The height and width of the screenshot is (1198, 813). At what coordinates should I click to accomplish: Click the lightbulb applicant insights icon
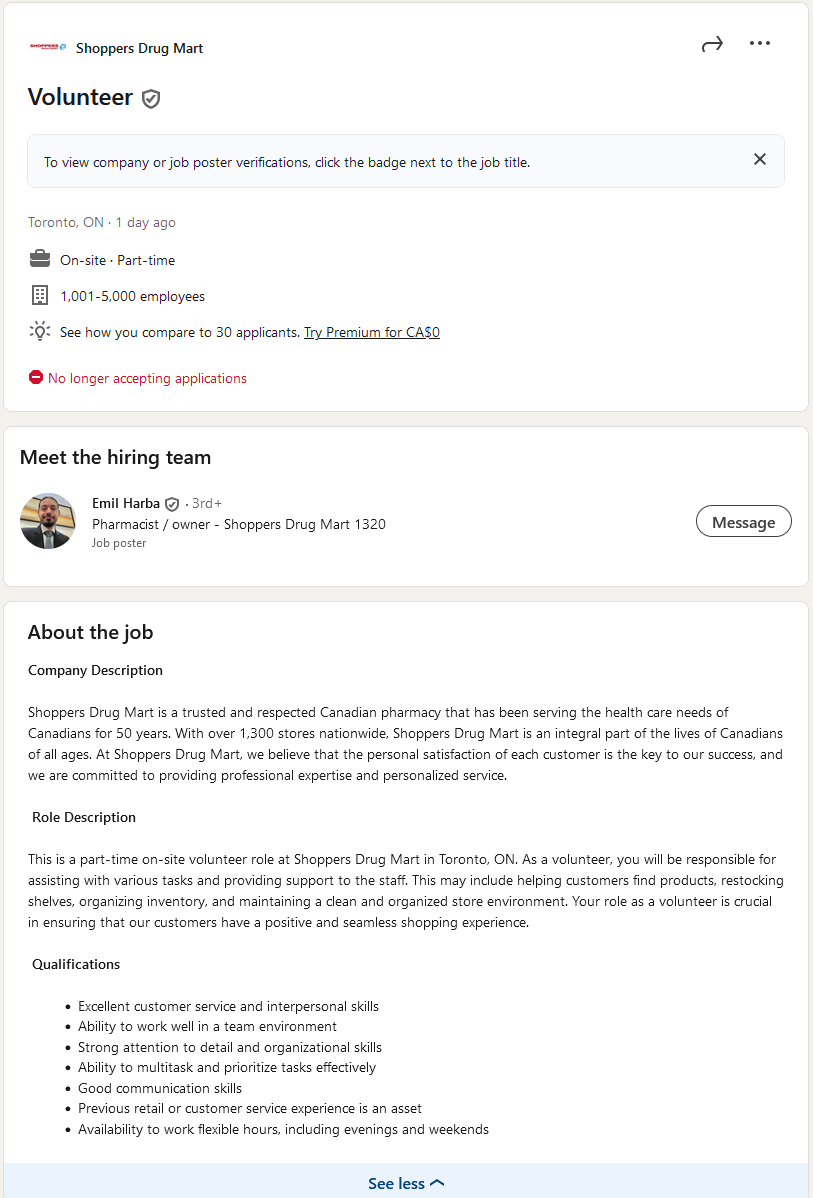click(40, 331)
